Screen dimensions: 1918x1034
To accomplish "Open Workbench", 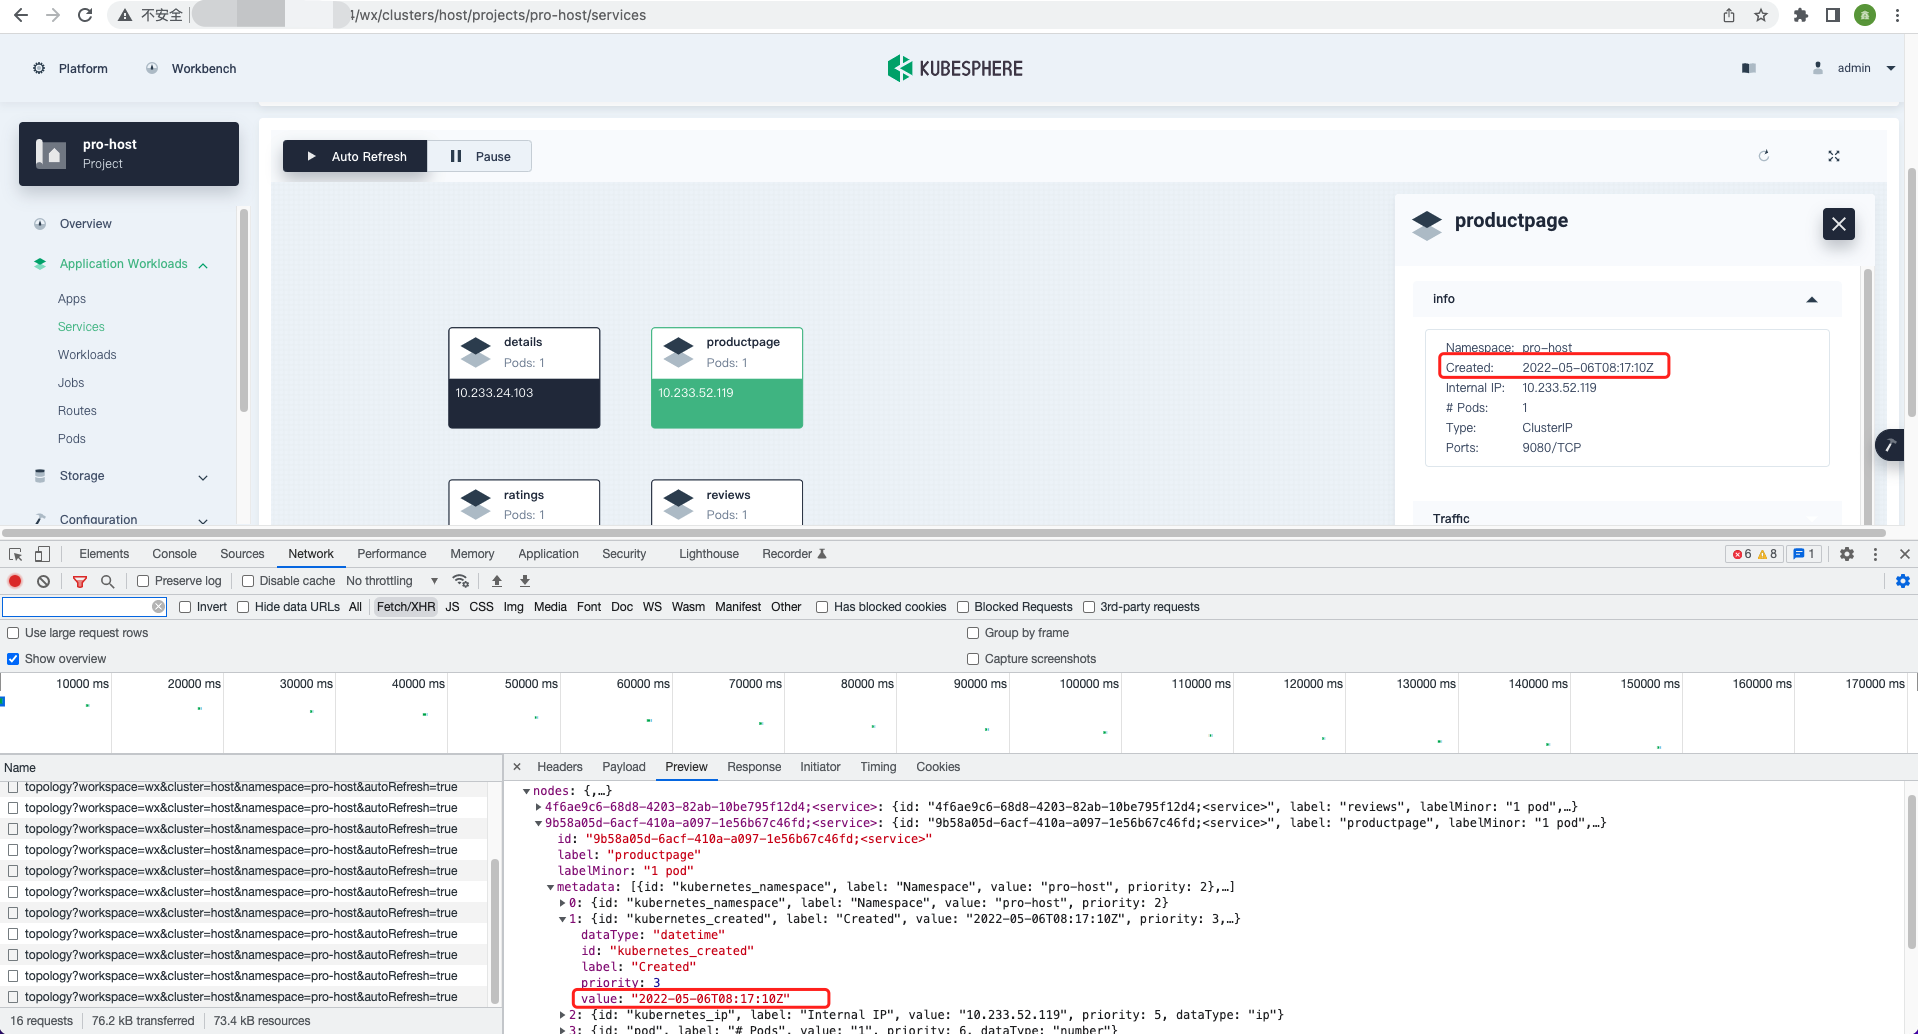I will [191, 68].
